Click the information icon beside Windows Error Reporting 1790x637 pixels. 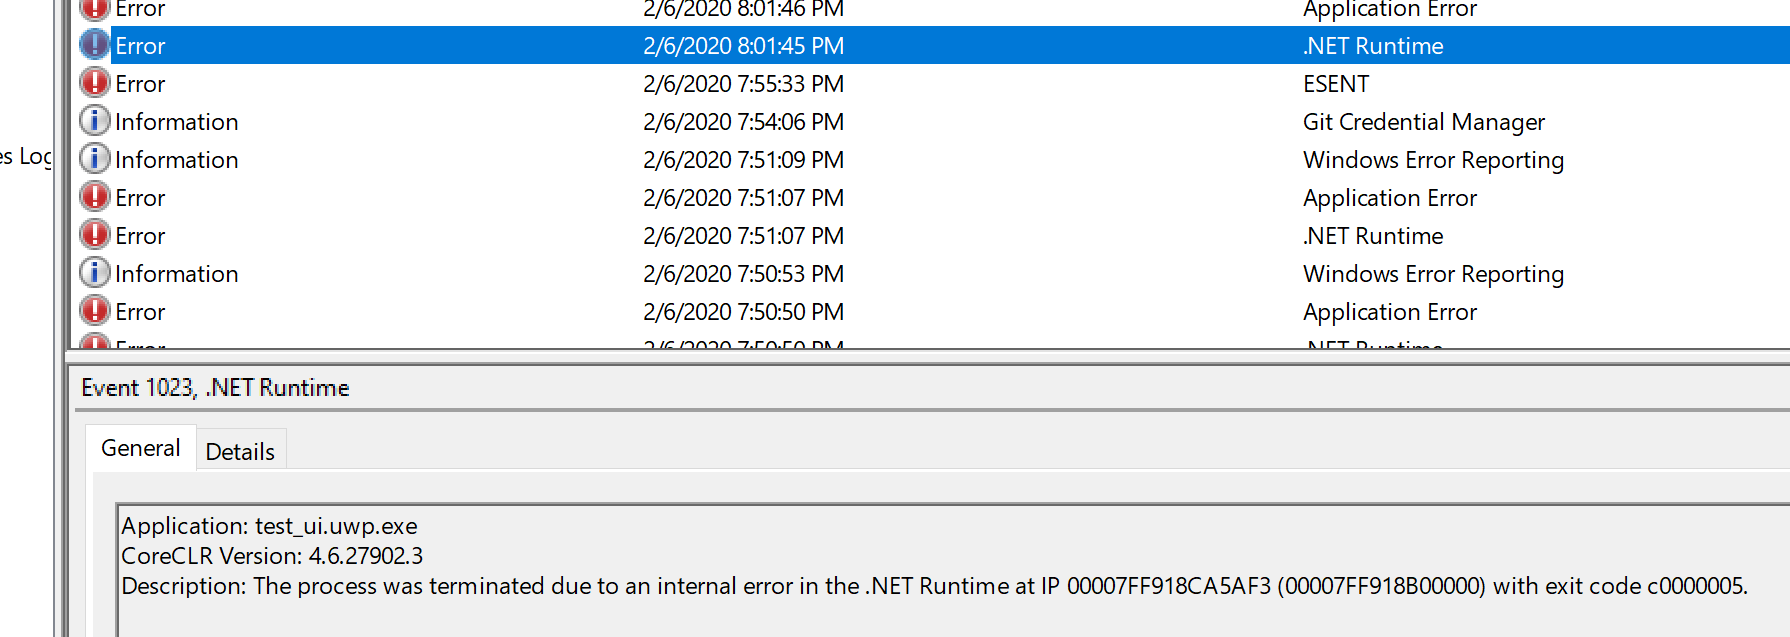(95, 158)
